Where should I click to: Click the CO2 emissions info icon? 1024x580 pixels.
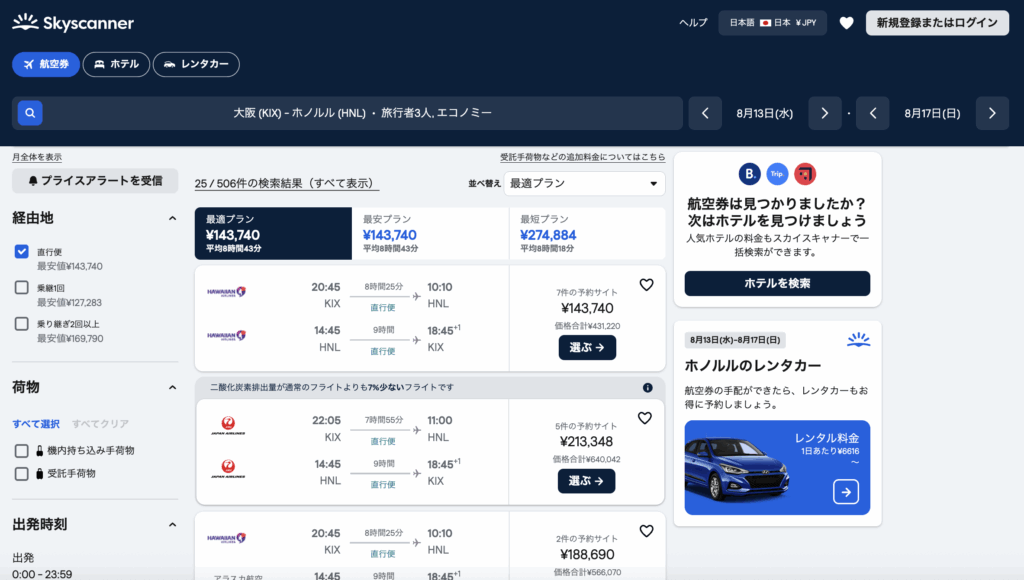click(647, 387)
